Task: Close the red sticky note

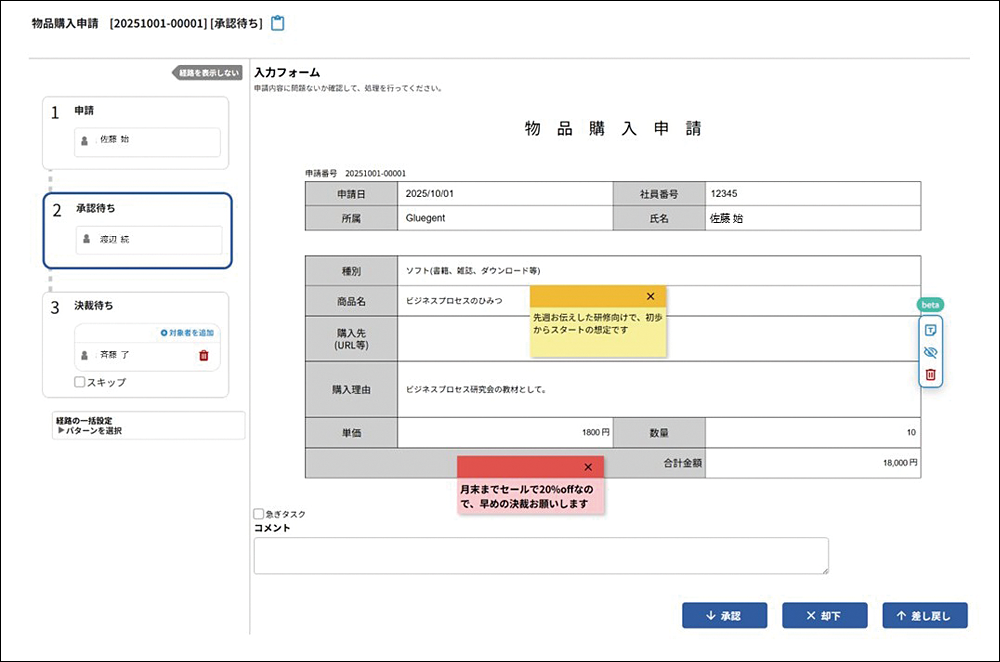Action: (587, 467)
